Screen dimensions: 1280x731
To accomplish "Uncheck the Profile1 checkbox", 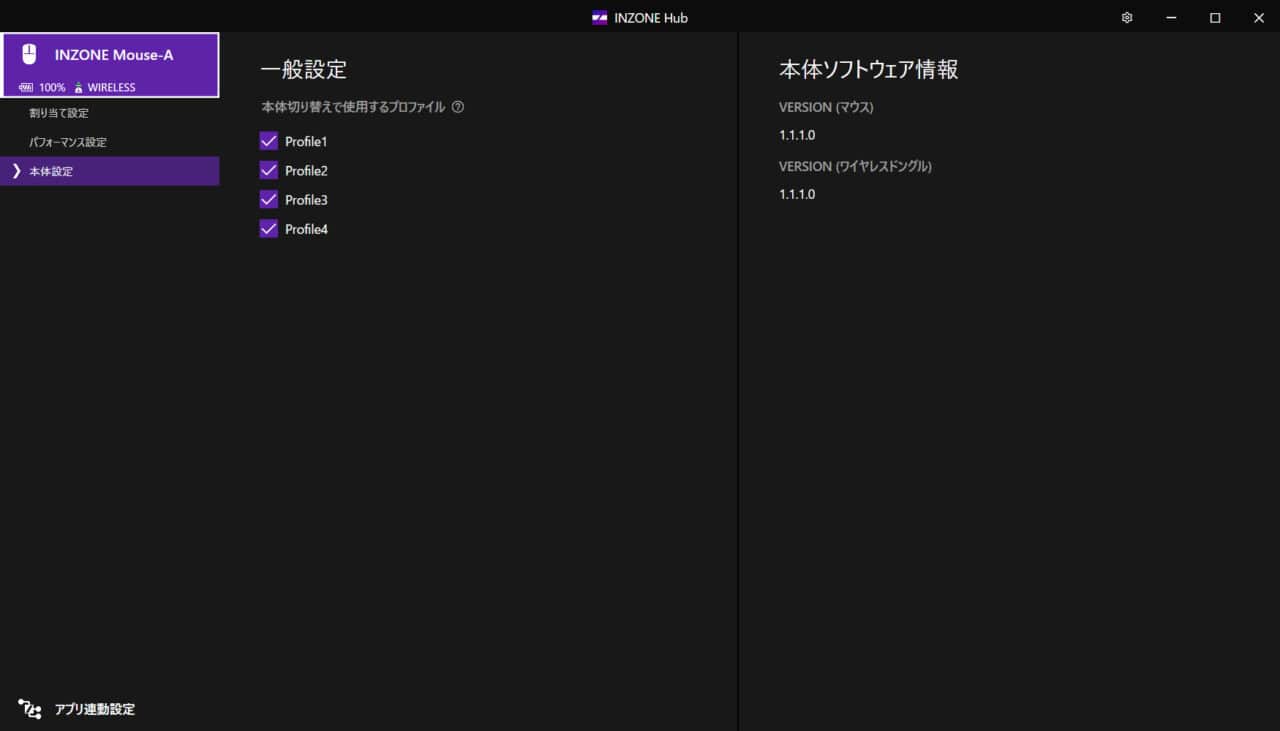I will coord(268,141).
